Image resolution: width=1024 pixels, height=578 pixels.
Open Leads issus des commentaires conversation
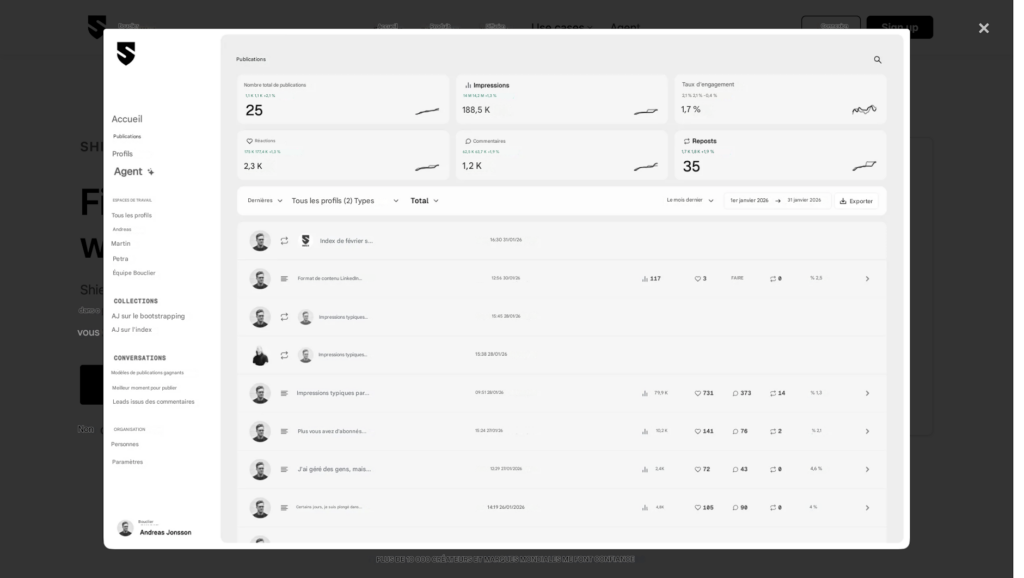tap(152, 401)
